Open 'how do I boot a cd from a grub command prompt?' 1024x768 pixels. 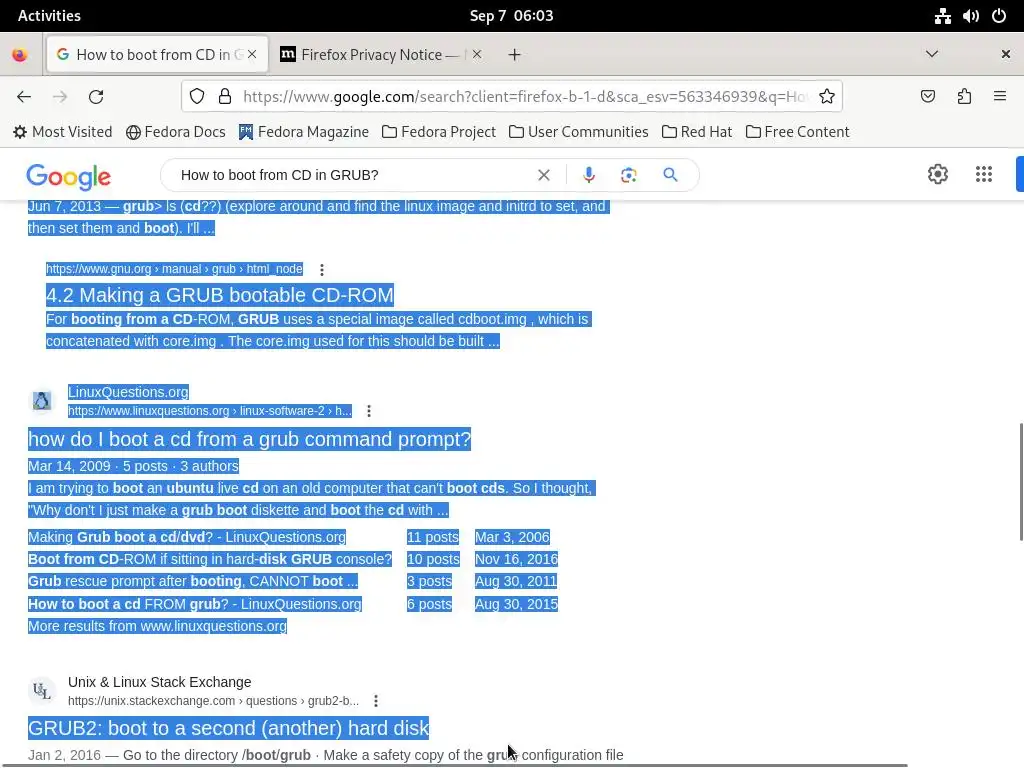pos(249,440)
